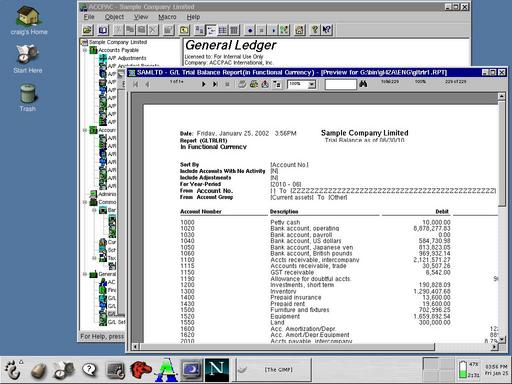Viewport: 512px width, 384px height.
Task: Click the macro play arrow icon
Action: [273, 30]
